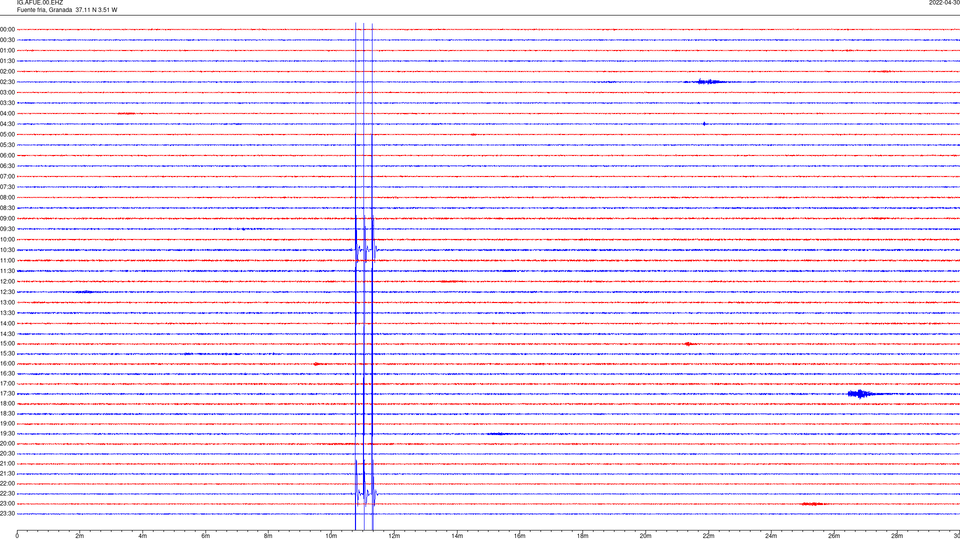
Task: Select the 10:30 trace label
Action: point(7,250)
